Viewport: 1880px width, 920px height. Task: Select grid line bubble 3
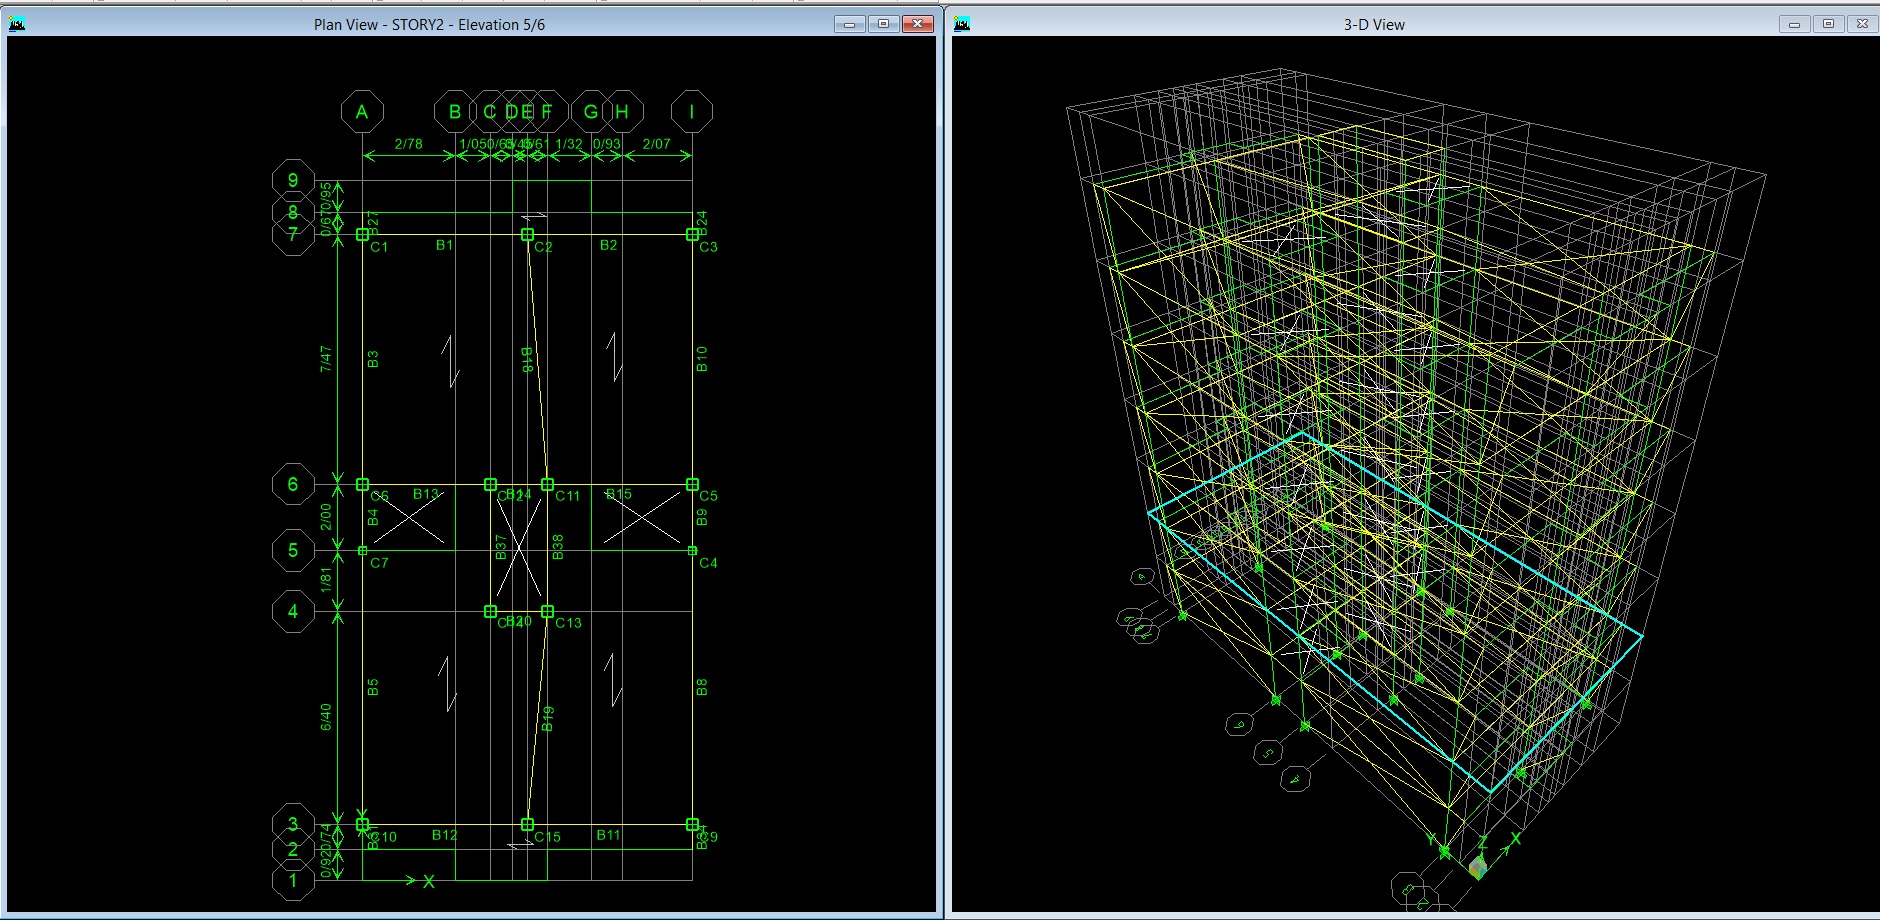pos(293,824)
